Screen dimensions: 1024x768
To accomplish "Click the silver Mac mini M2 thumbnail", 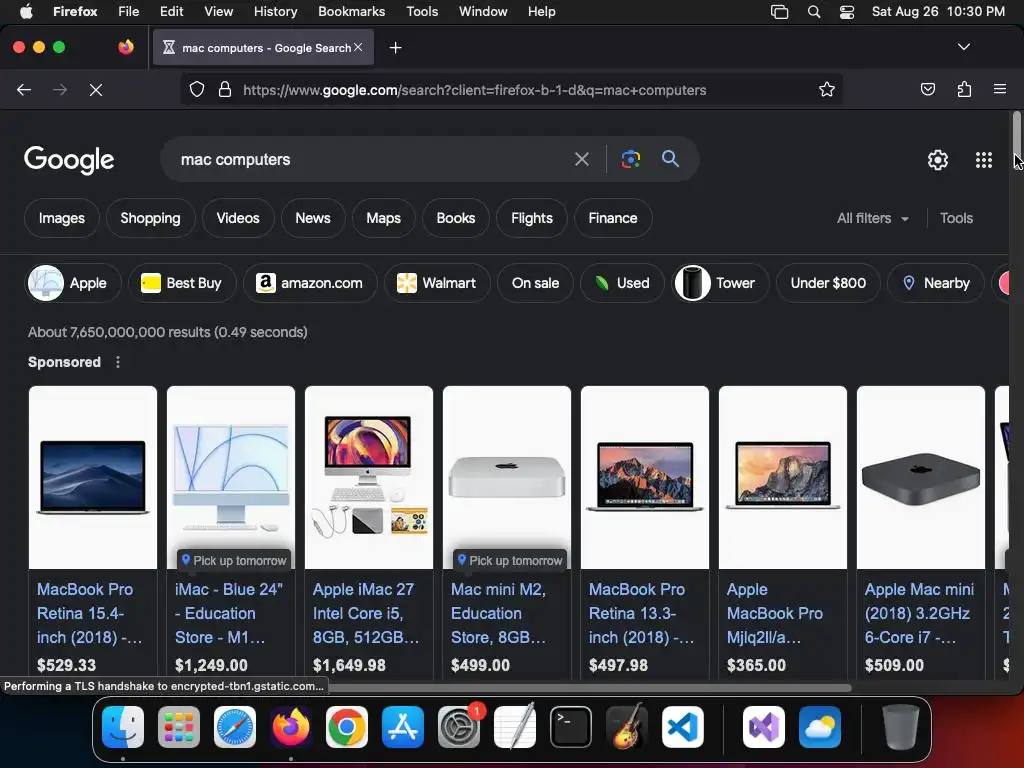I will click(507, 477).
